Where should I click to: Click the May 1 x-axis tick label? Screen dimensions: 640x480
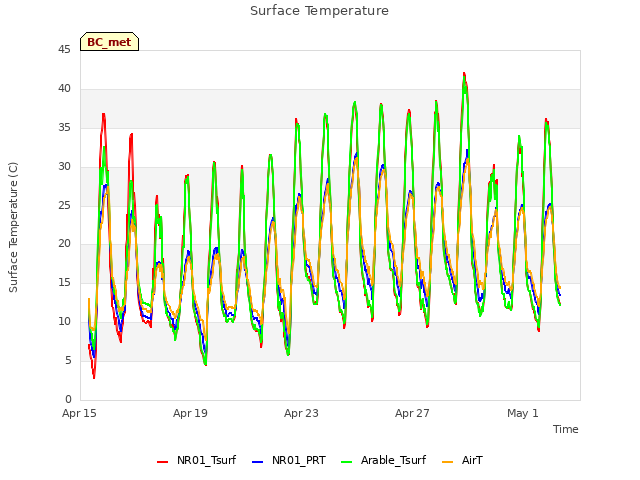(523, 413)
